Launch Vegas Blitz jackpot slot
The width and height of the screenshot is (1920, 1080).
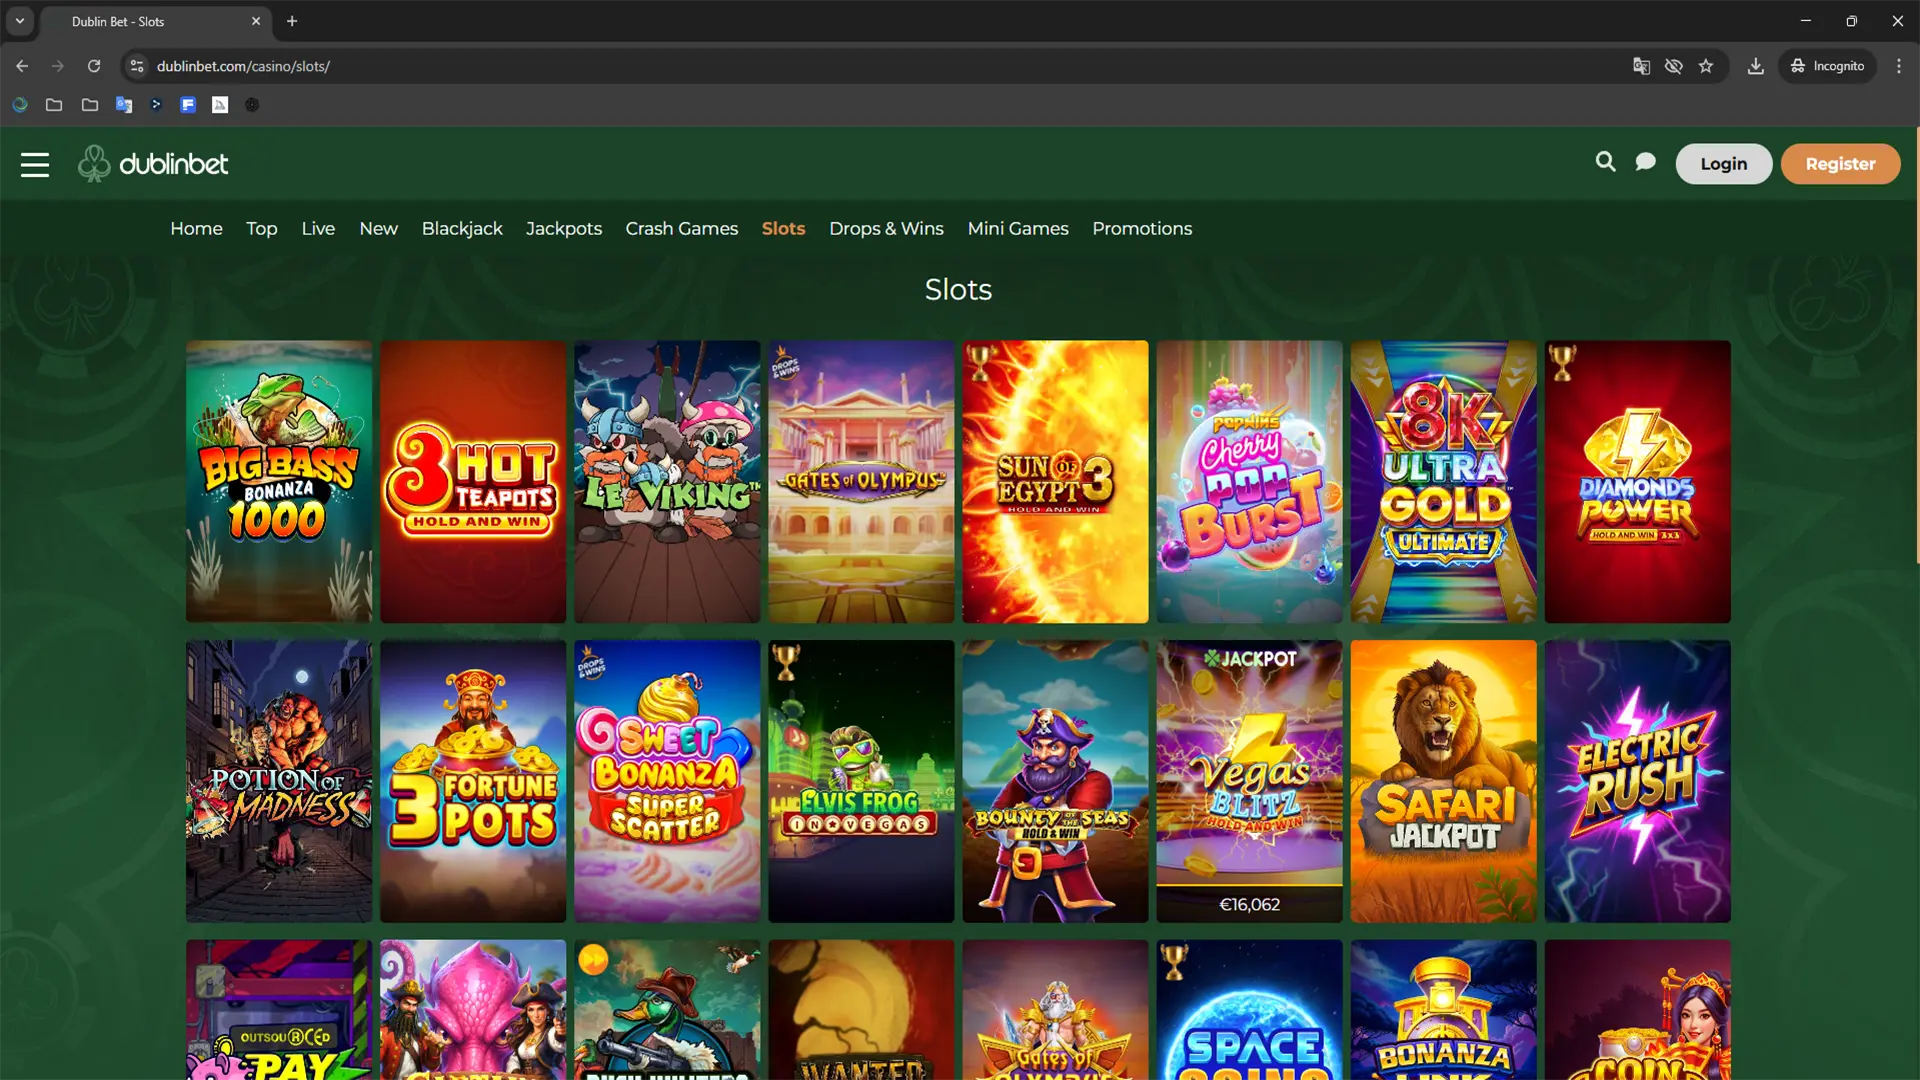click(x=1249, y=781)
